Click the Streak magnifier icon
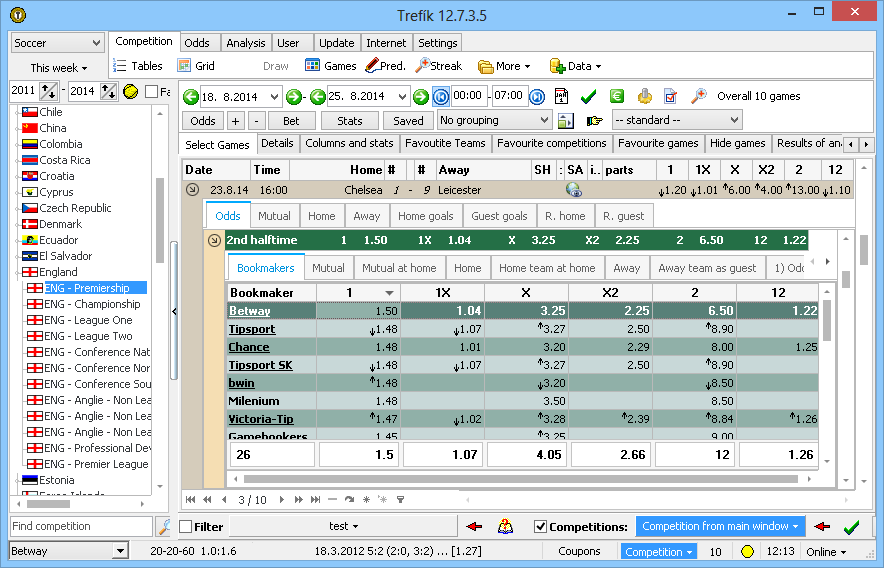 tap(423, 66)
